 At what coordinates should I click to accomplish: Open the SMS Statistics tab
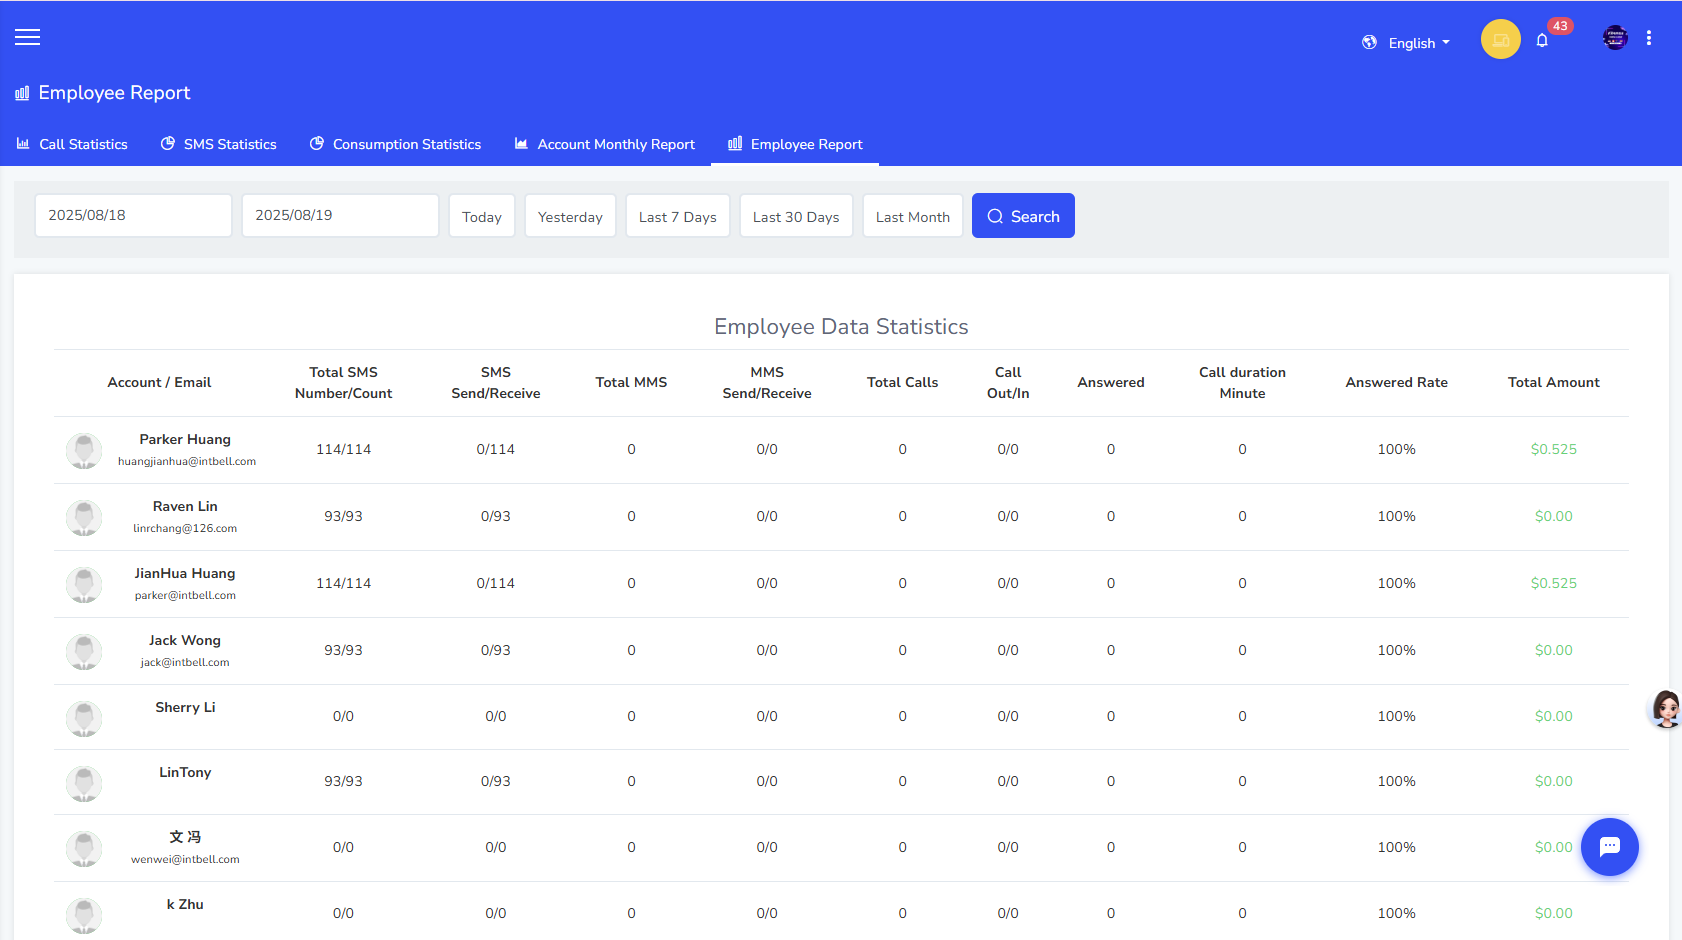tap(219, 144)
